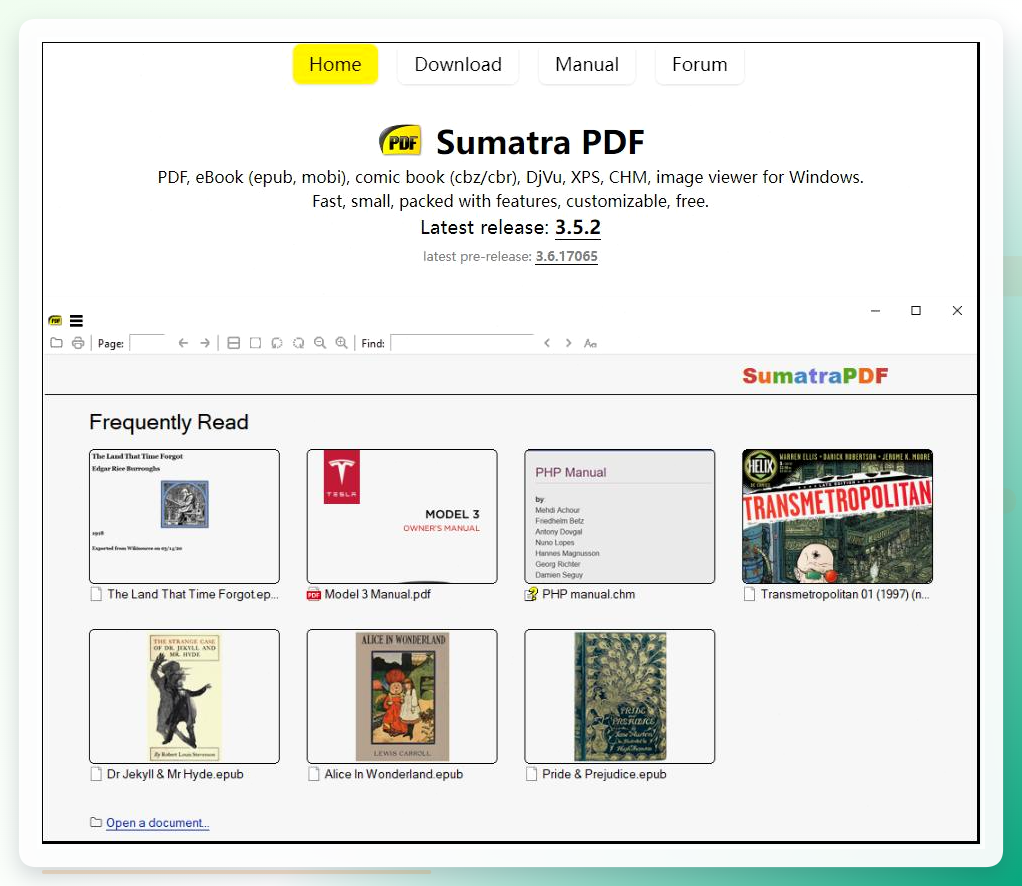Click the open file folder toolbar icon
The image size is (1022, 886).
57,343
